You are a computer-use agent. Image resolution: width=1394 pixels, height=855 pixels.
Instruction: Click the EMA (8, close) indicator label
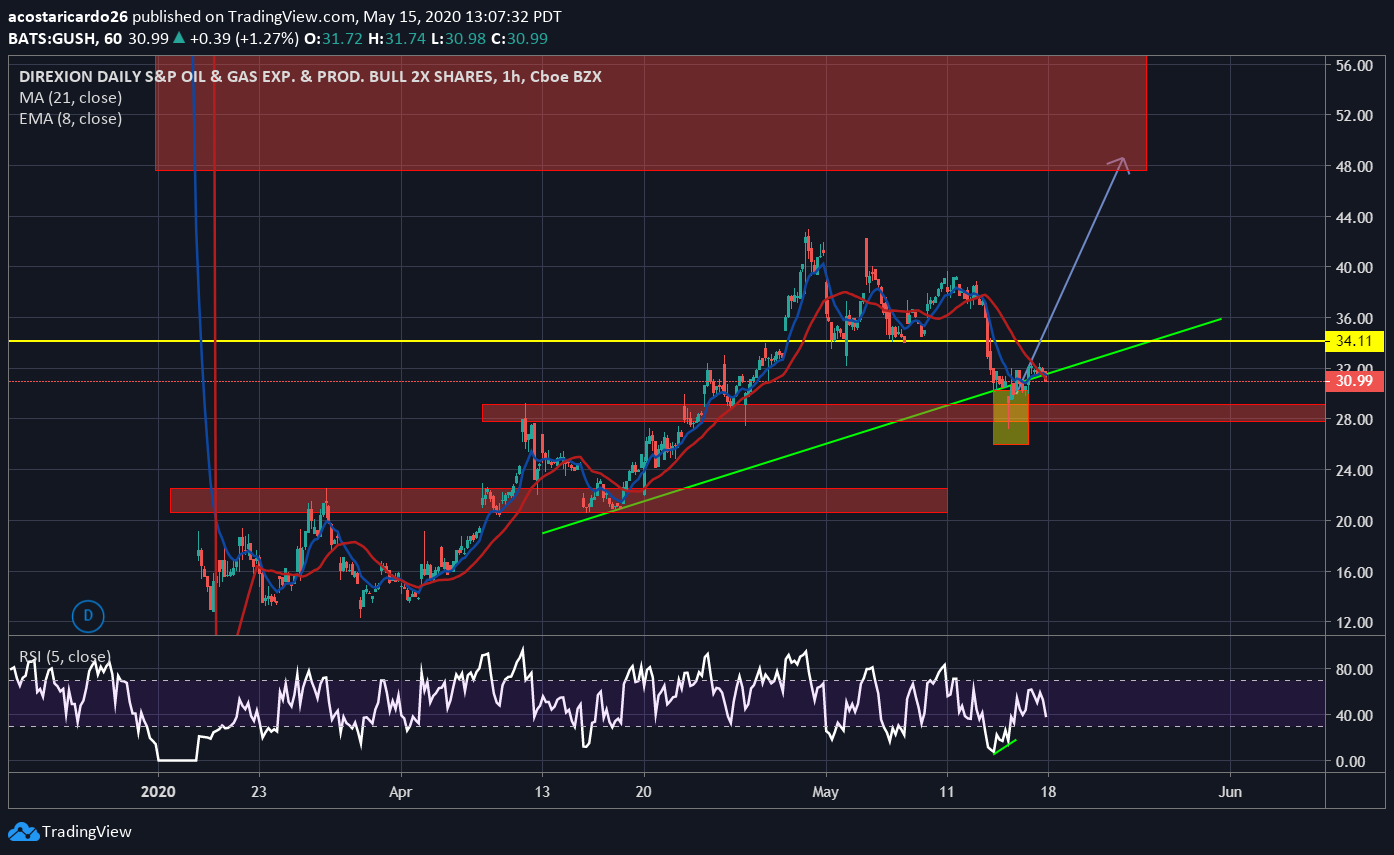coord(70,118)
